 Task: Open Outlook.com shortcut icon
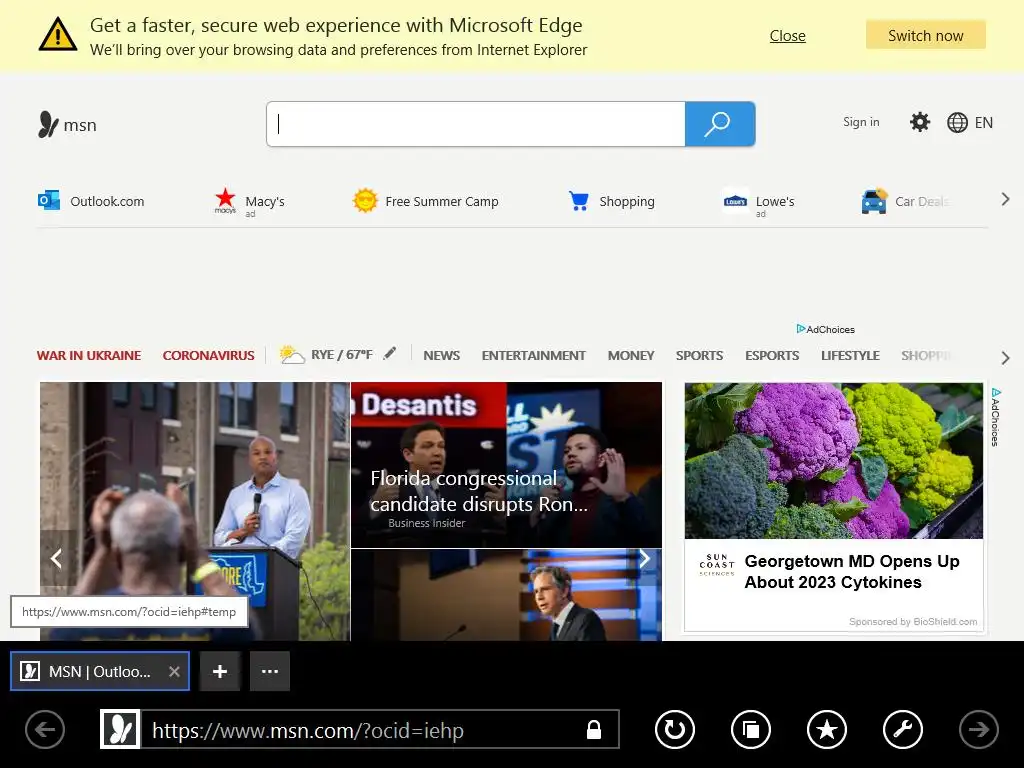coord(49,200)
